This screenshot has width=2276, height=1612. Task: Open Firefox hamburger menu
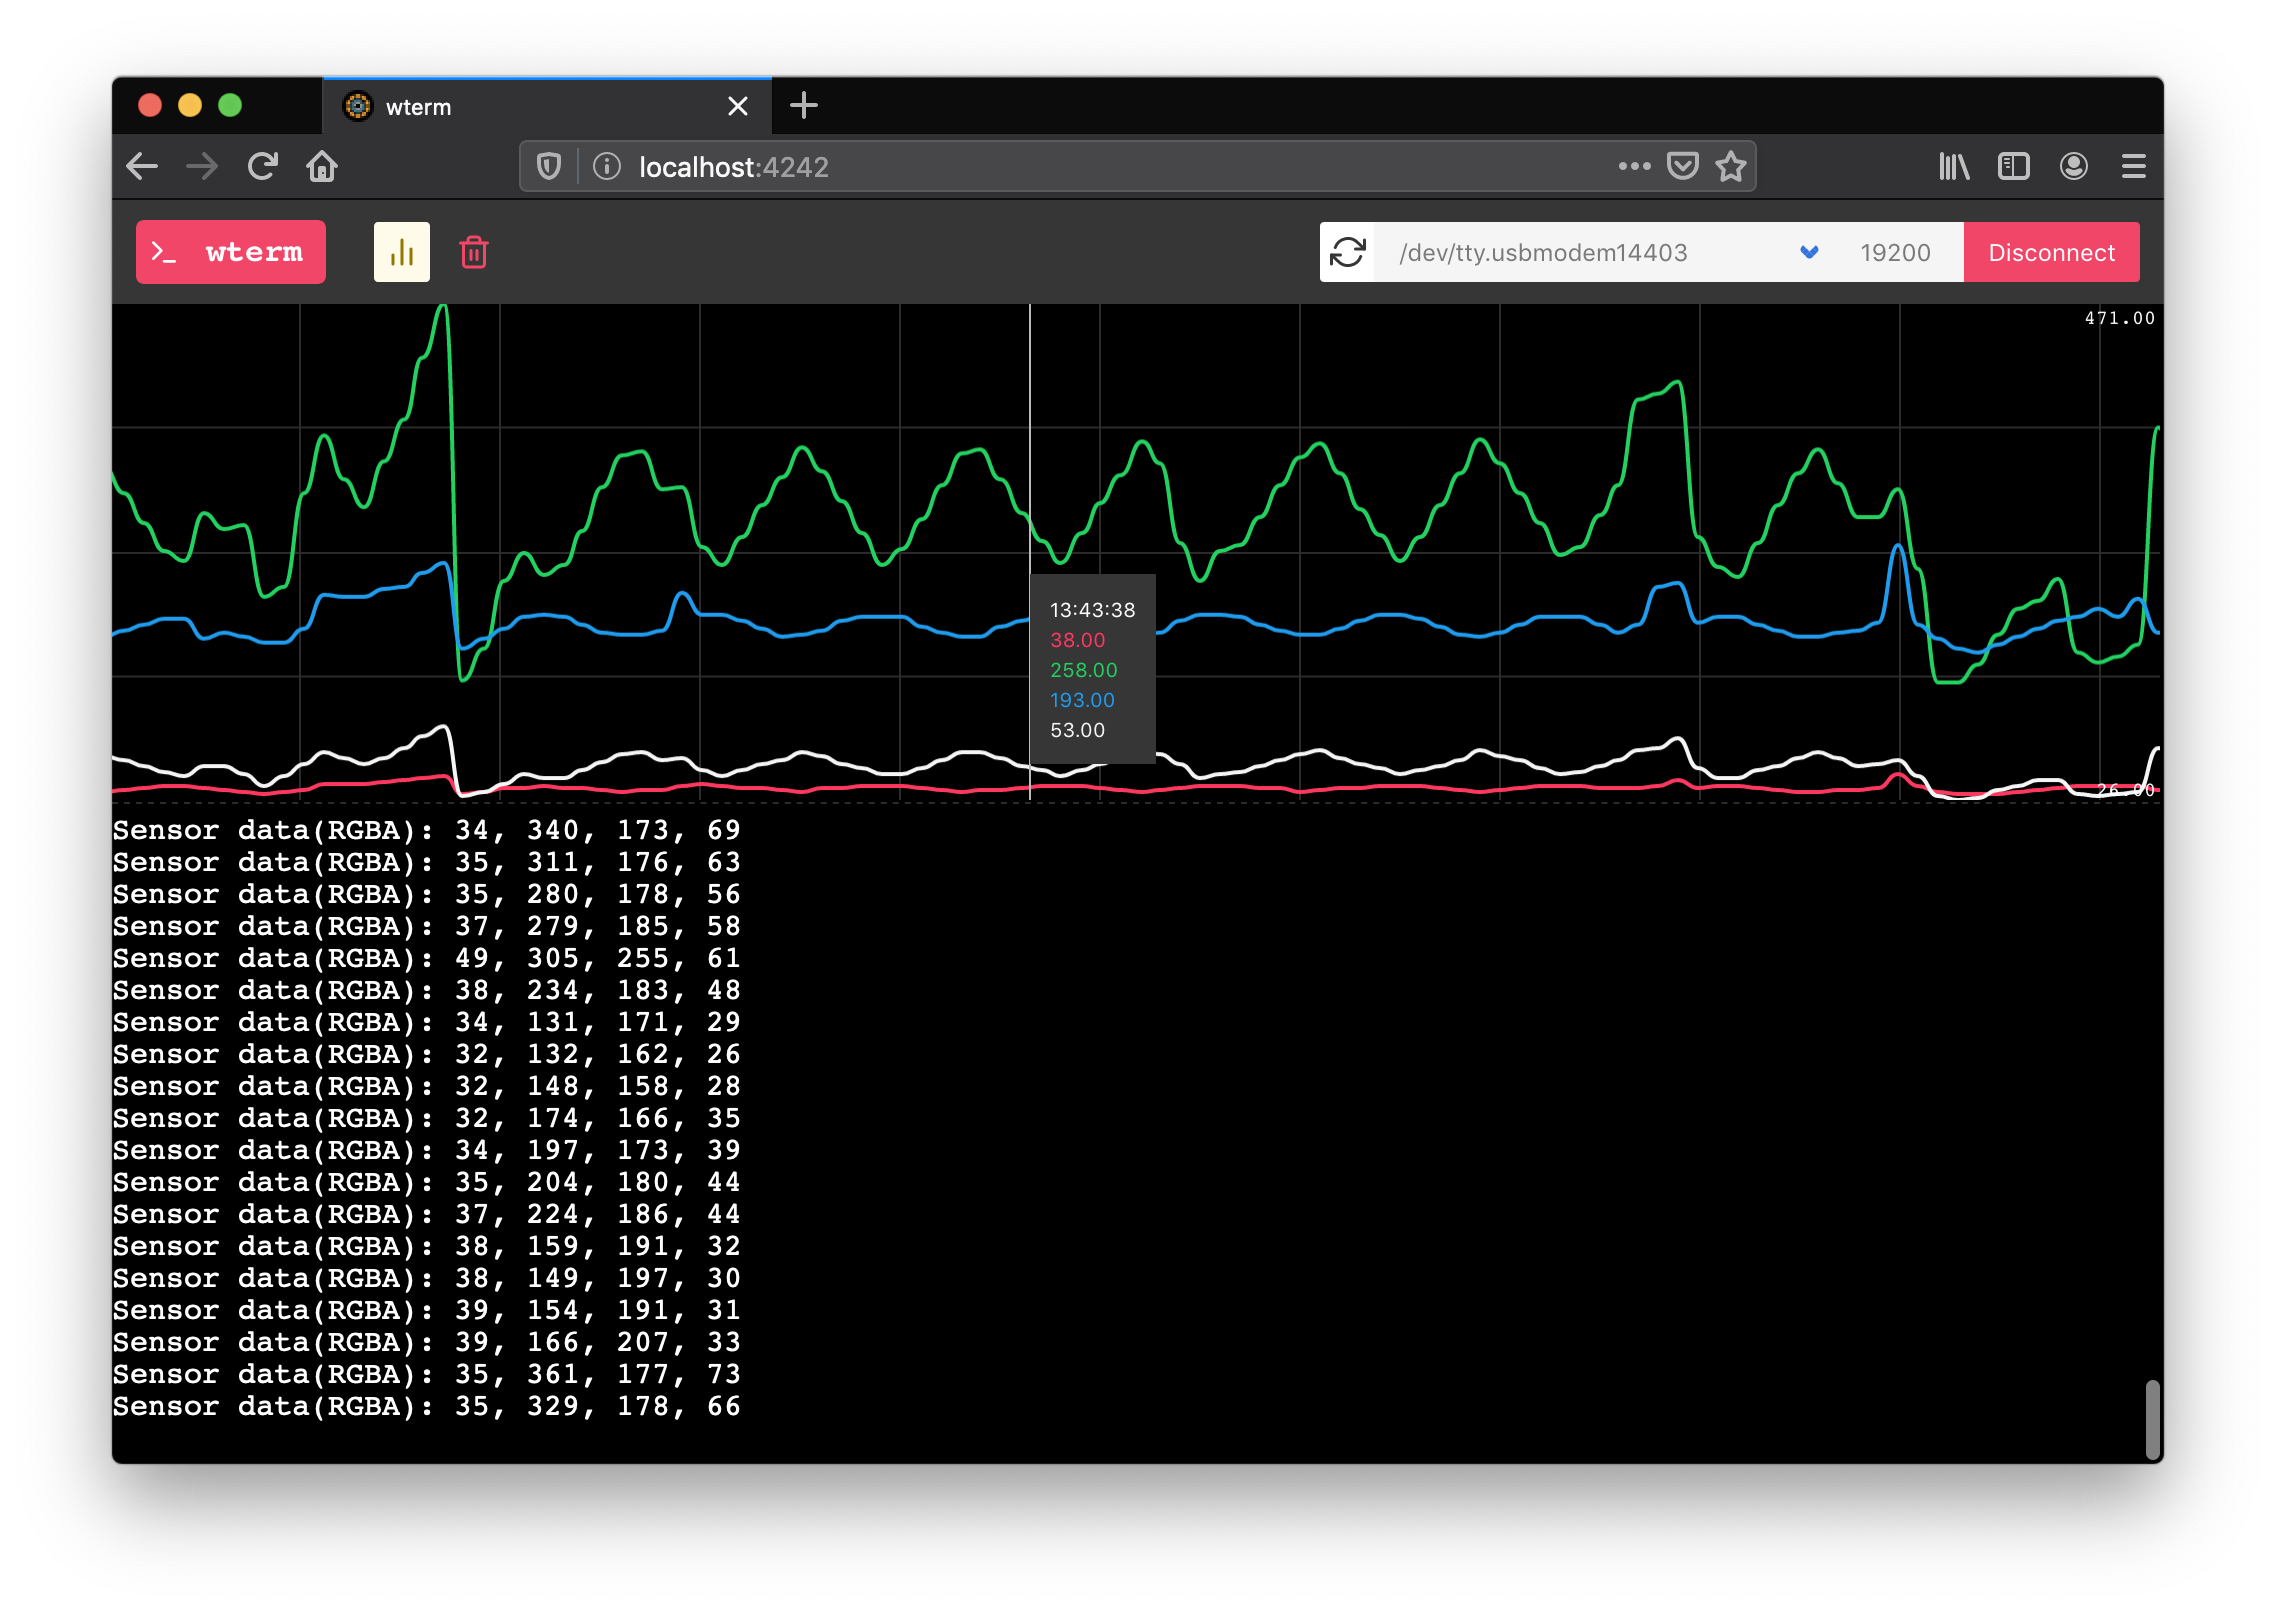[x=2133, y=166]
